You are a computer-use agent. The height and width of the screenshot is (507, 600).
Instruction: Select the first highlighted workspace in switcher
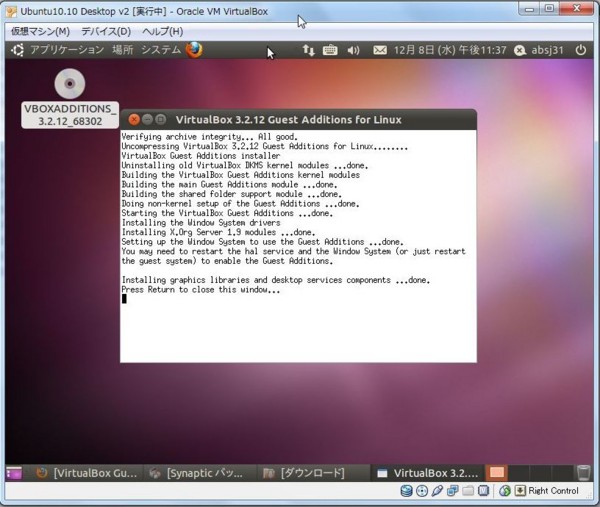tap(497, 473)
